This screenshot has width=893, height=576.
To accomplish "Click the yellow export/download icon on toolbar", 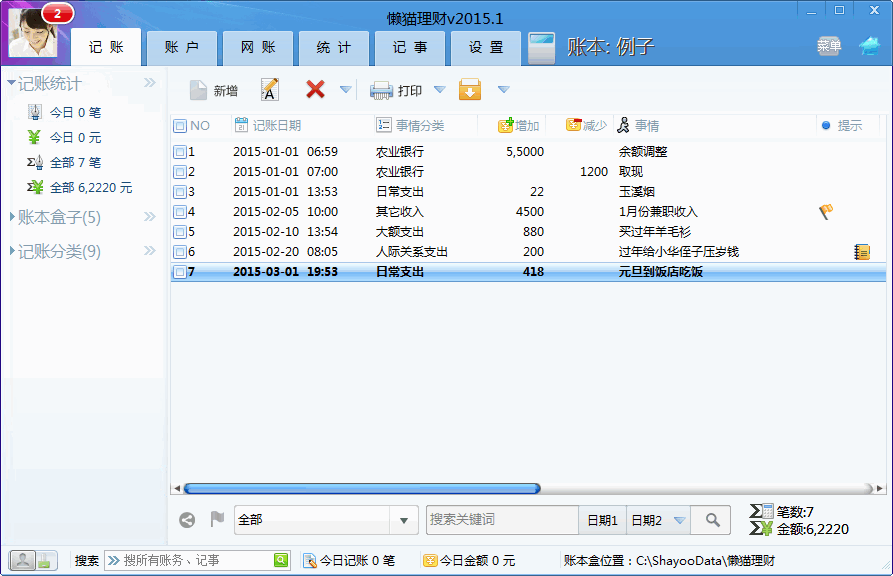I will pyautogui.click(x=470, y=89).
